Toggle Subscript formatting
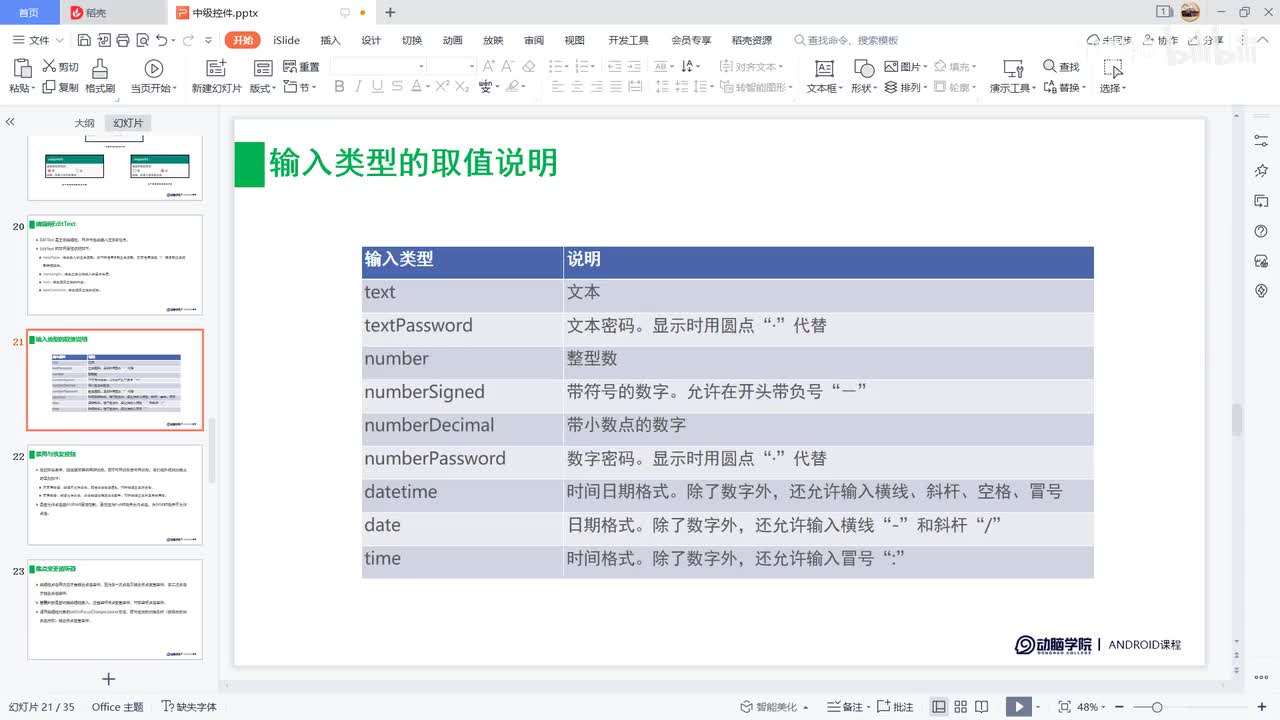The height and width of the screenshot is (720, 1280). click(461, 87)
